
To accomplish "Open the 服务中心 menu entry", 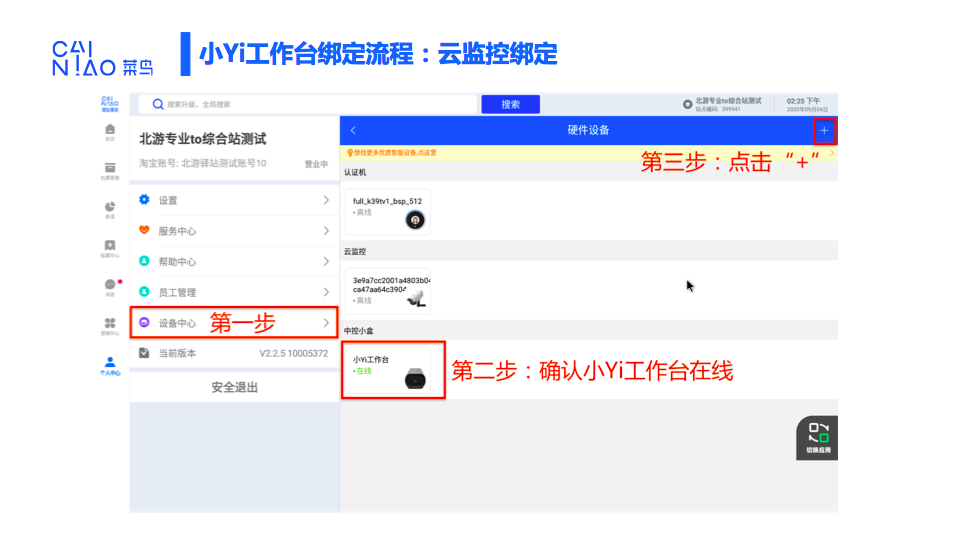I will click(x=234, y=231).
